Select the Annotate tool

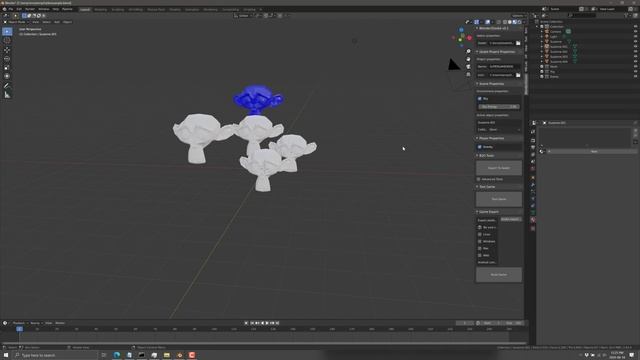click(7, 86)
